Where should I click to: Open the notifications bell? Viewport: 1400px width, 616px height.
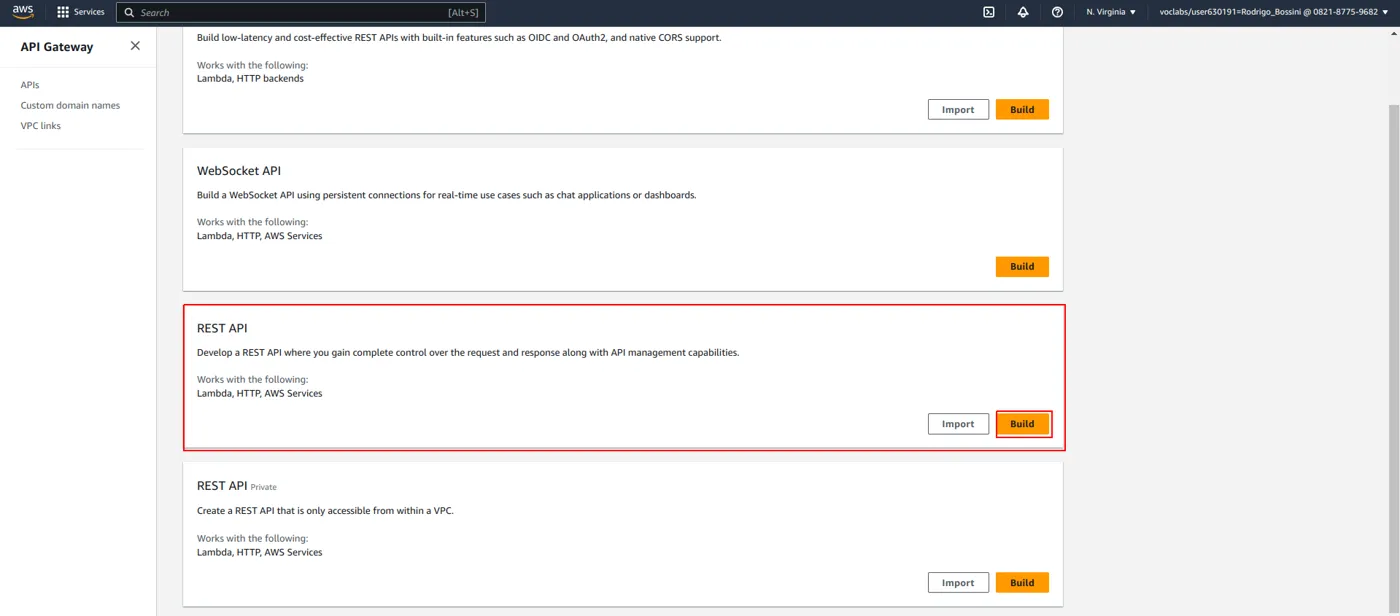pos(1023,12)
